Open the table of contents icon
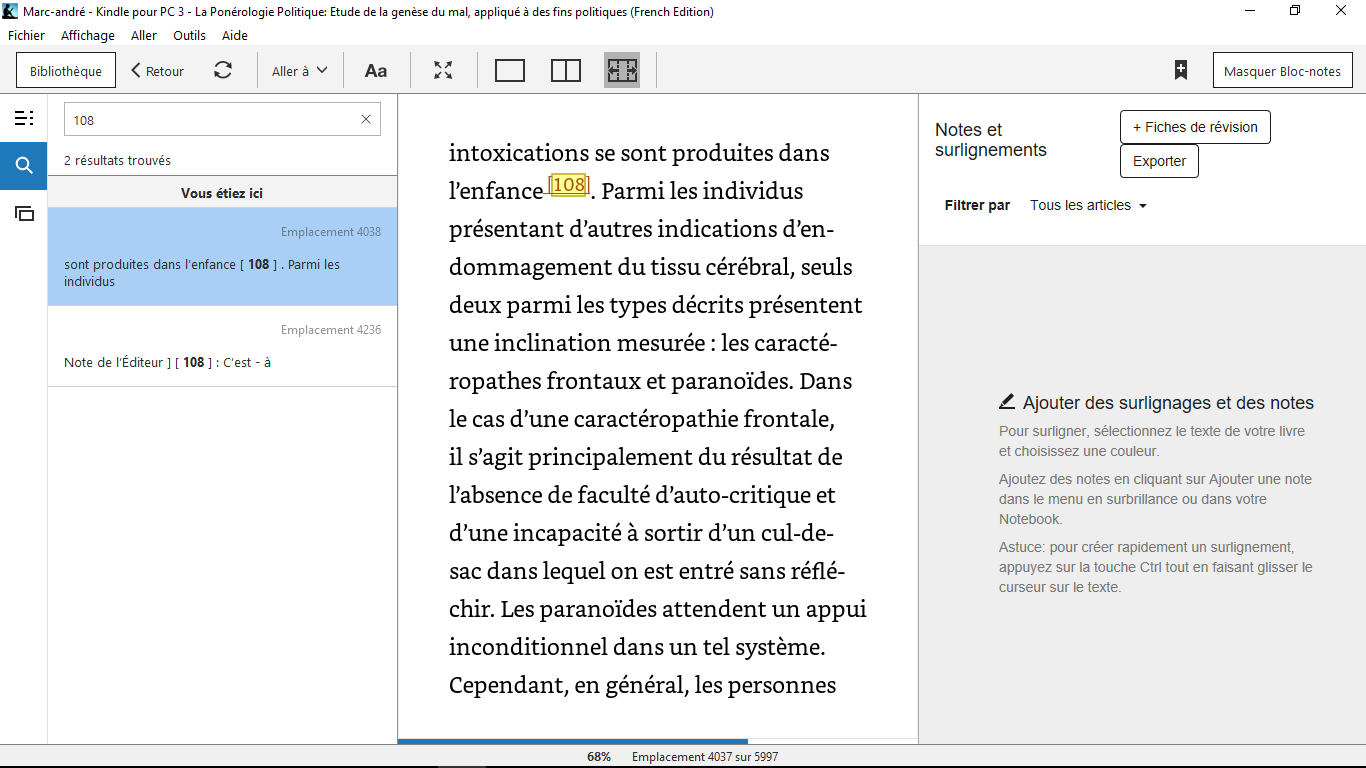The height and width of the screenshot is (768, 1366). tap(23, 119)
